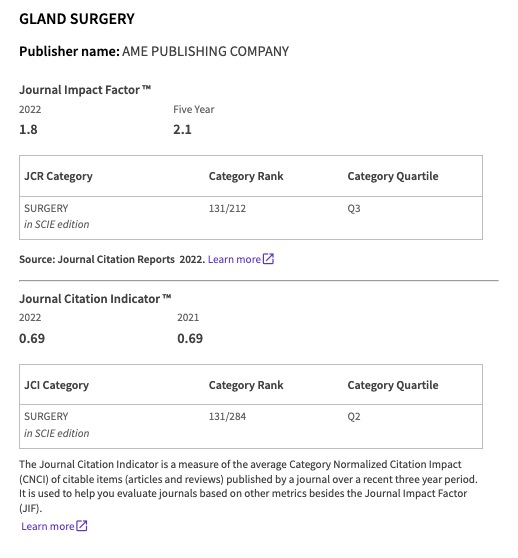Select the 131/212 category rank cell
The height and width of the screenshot is (558, 518).
(x=227, y=208)
